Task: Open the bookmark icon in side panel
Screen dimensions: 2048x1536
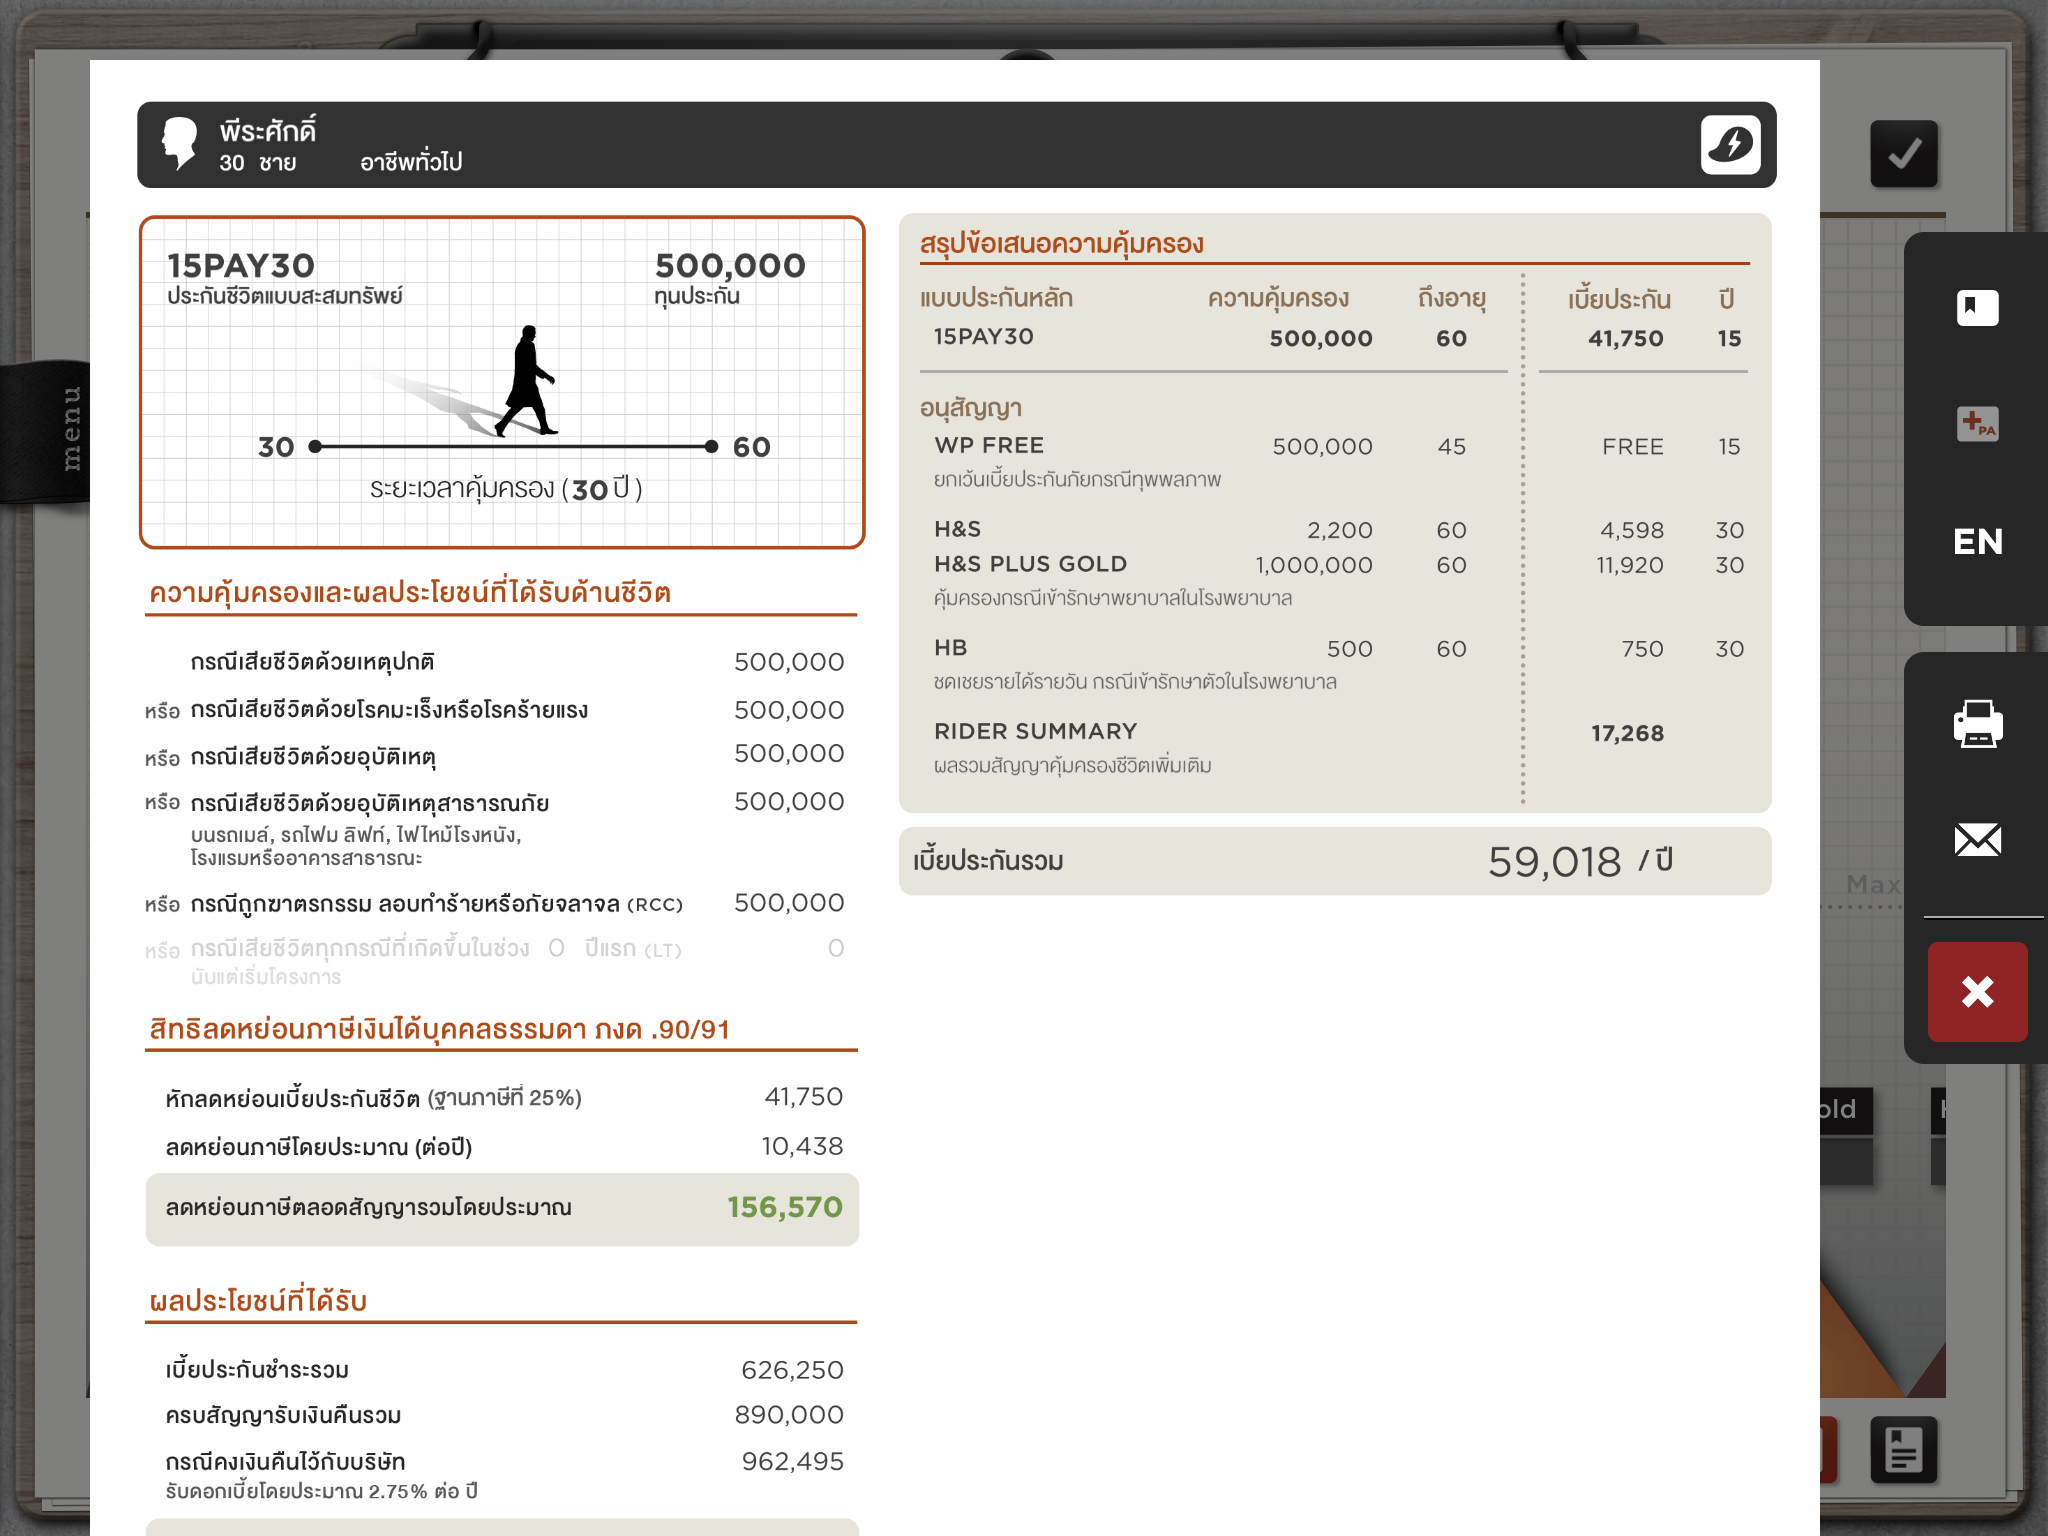Action: point(1977,307)
